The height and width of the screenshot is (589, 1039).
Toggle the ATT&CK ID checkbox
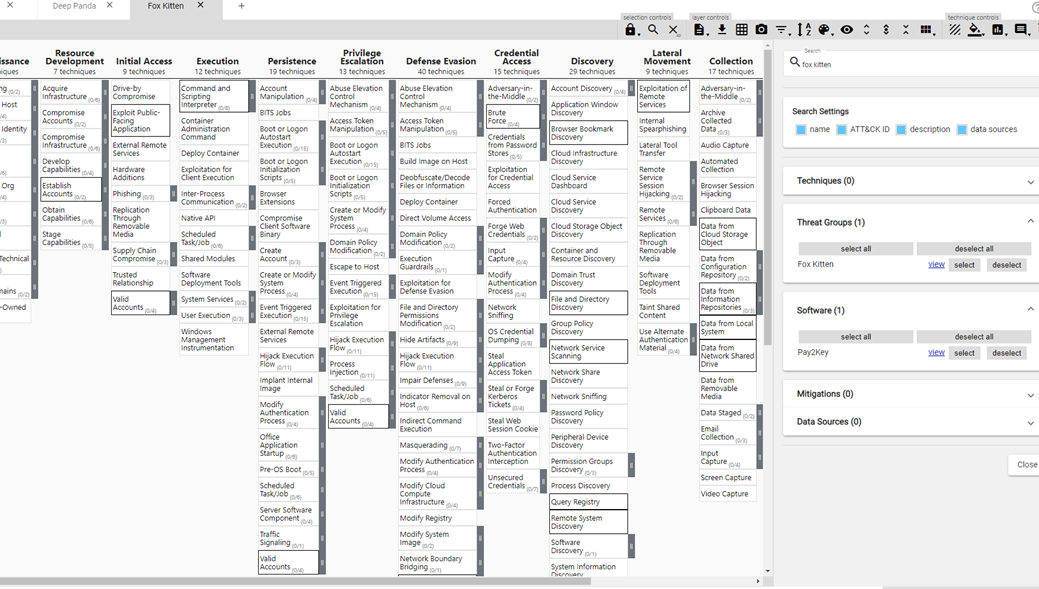842,130
